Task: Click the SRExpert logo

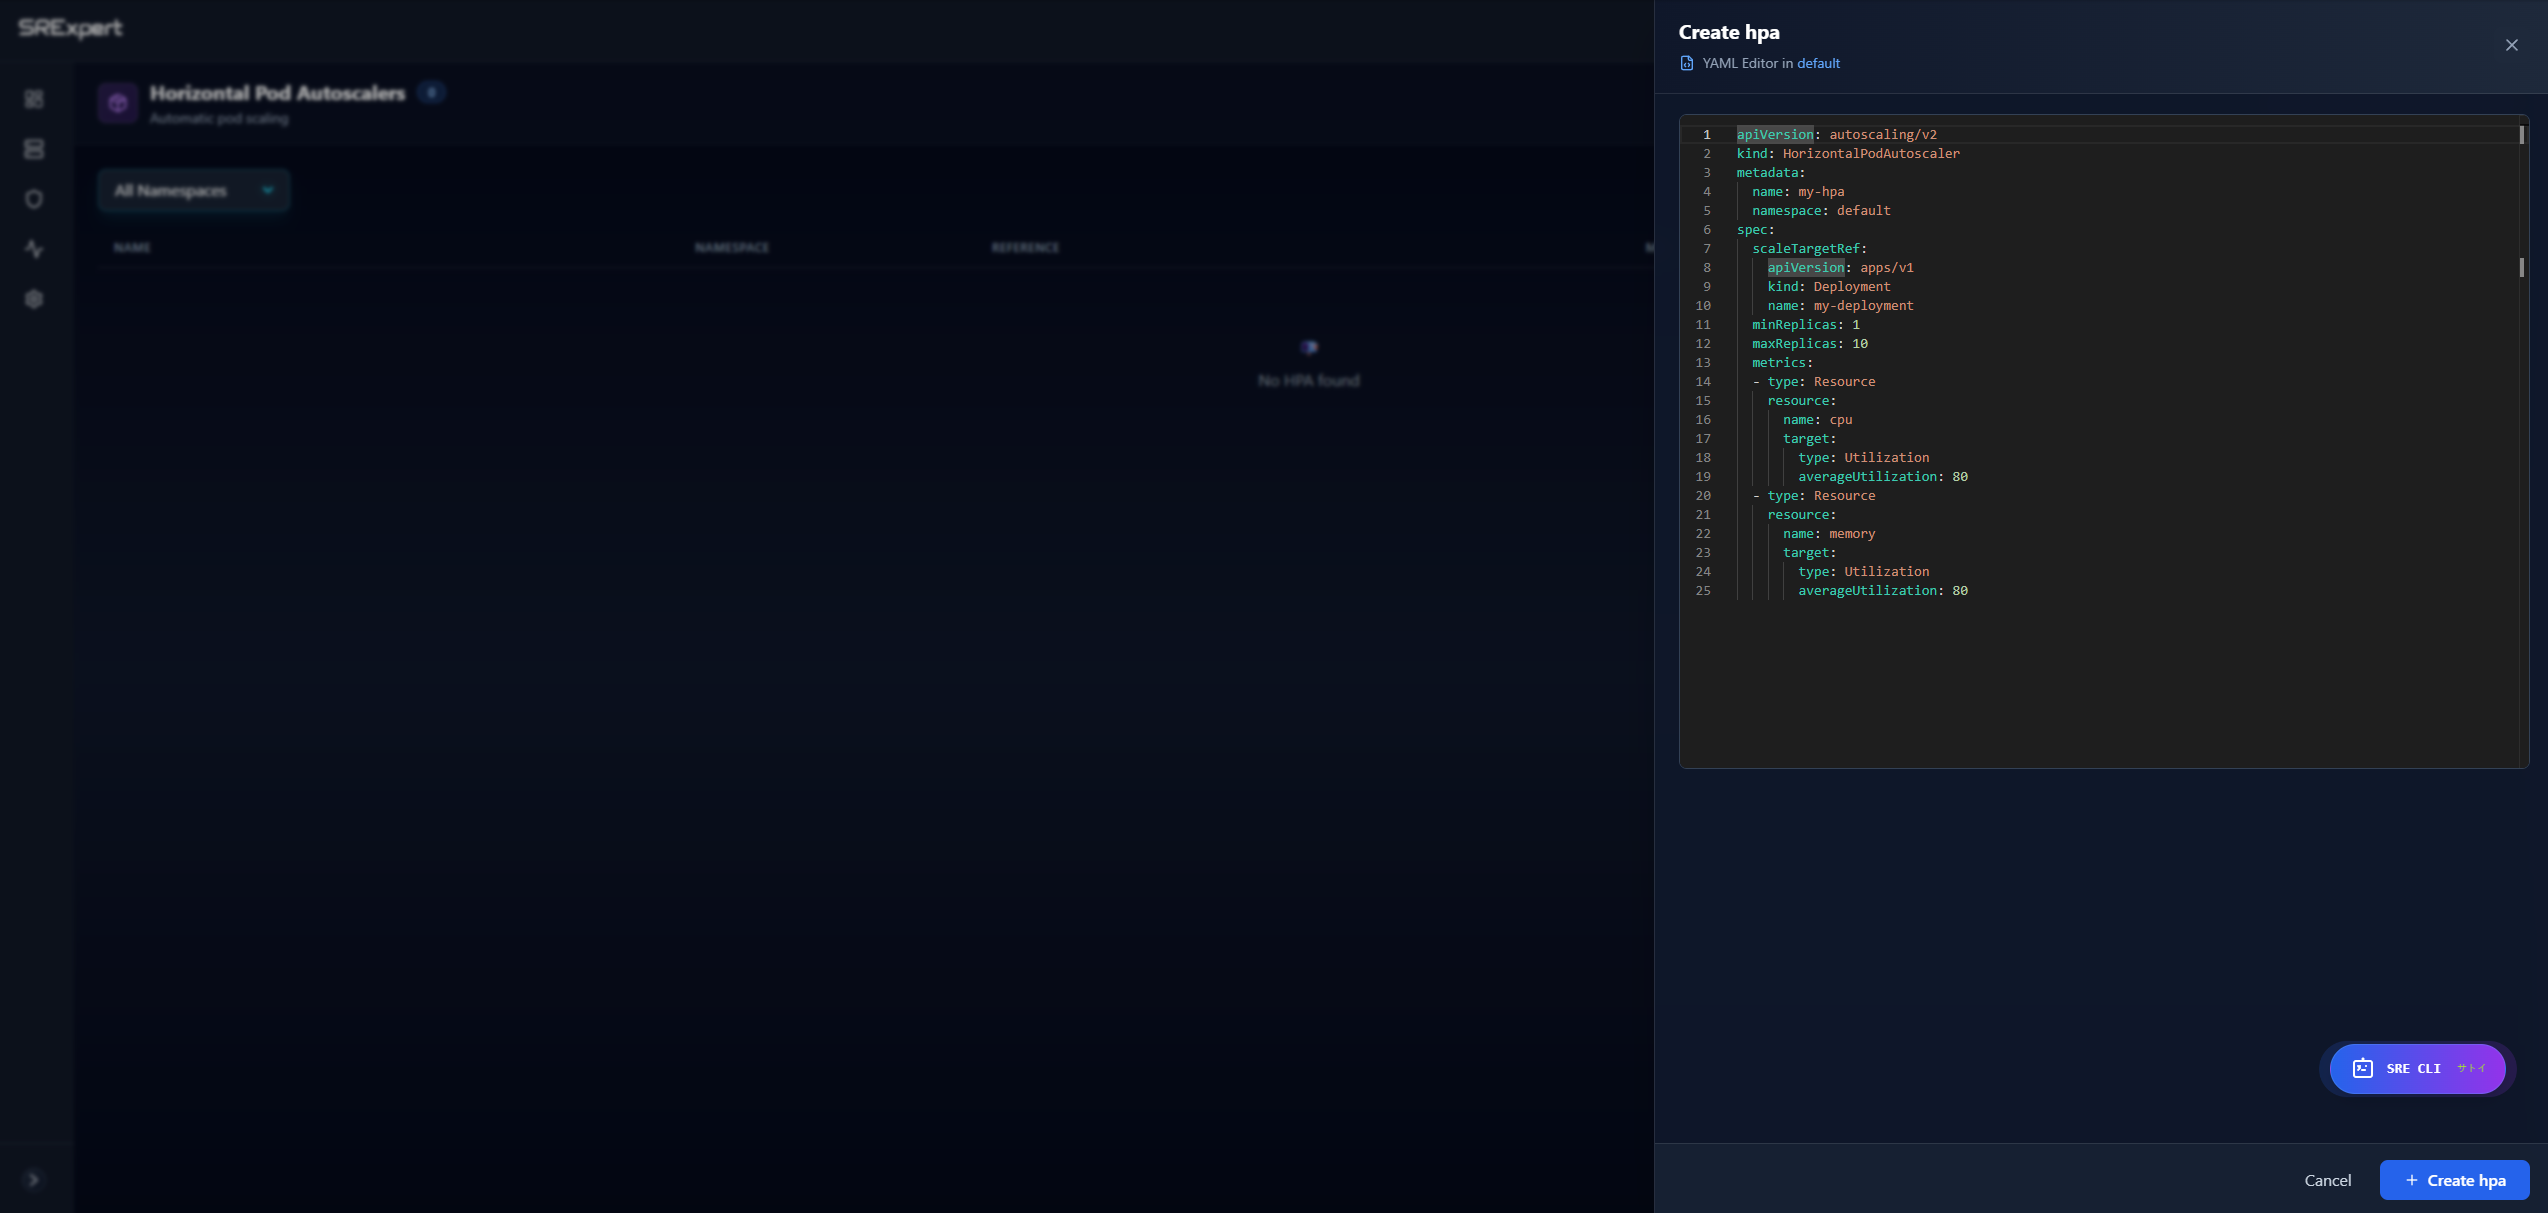Action: coord(69,28)
